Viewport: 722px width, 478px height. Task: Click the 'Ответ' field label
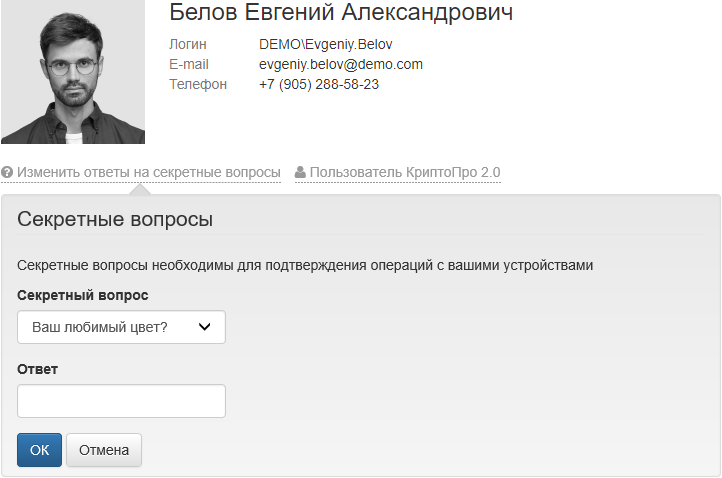click(x=38, y=369)
